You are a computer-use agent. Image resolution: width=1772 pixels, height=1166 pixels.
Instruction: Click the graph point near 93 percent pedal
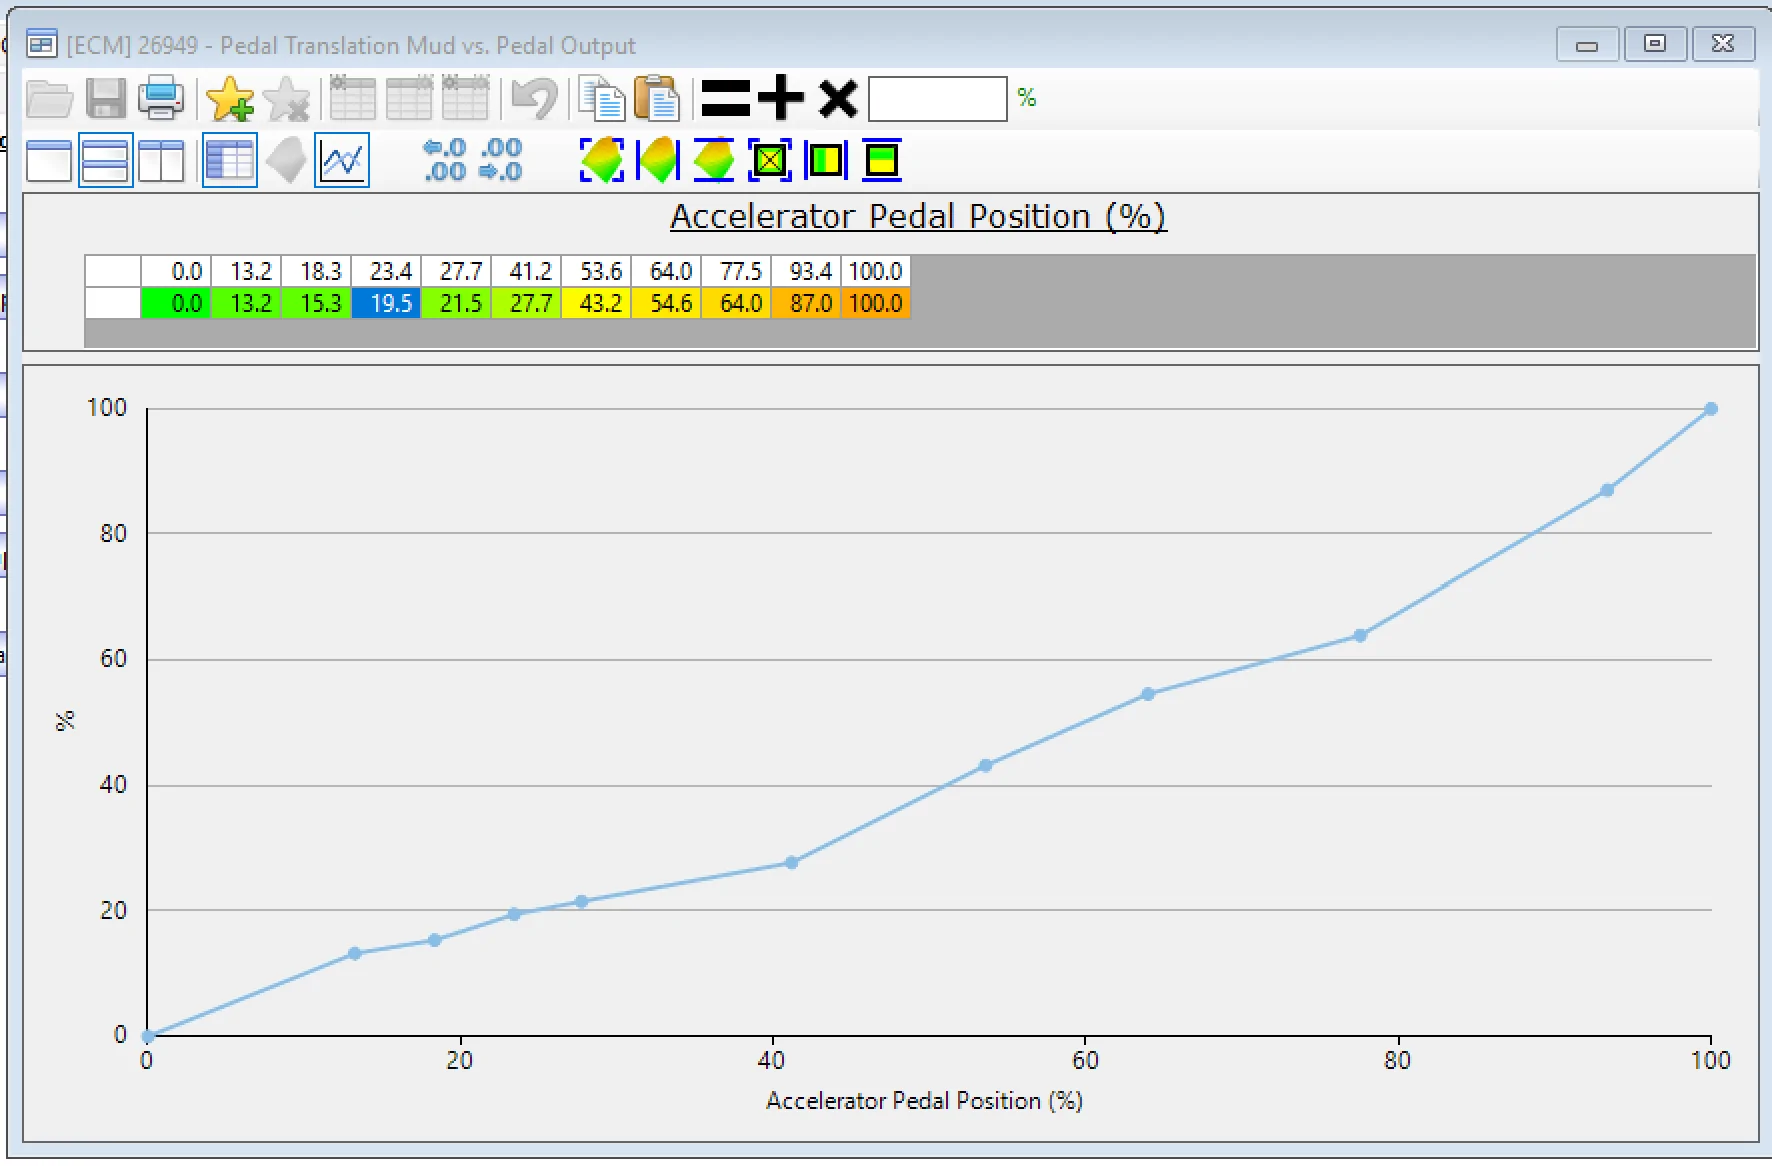[x=1607, y=490]
